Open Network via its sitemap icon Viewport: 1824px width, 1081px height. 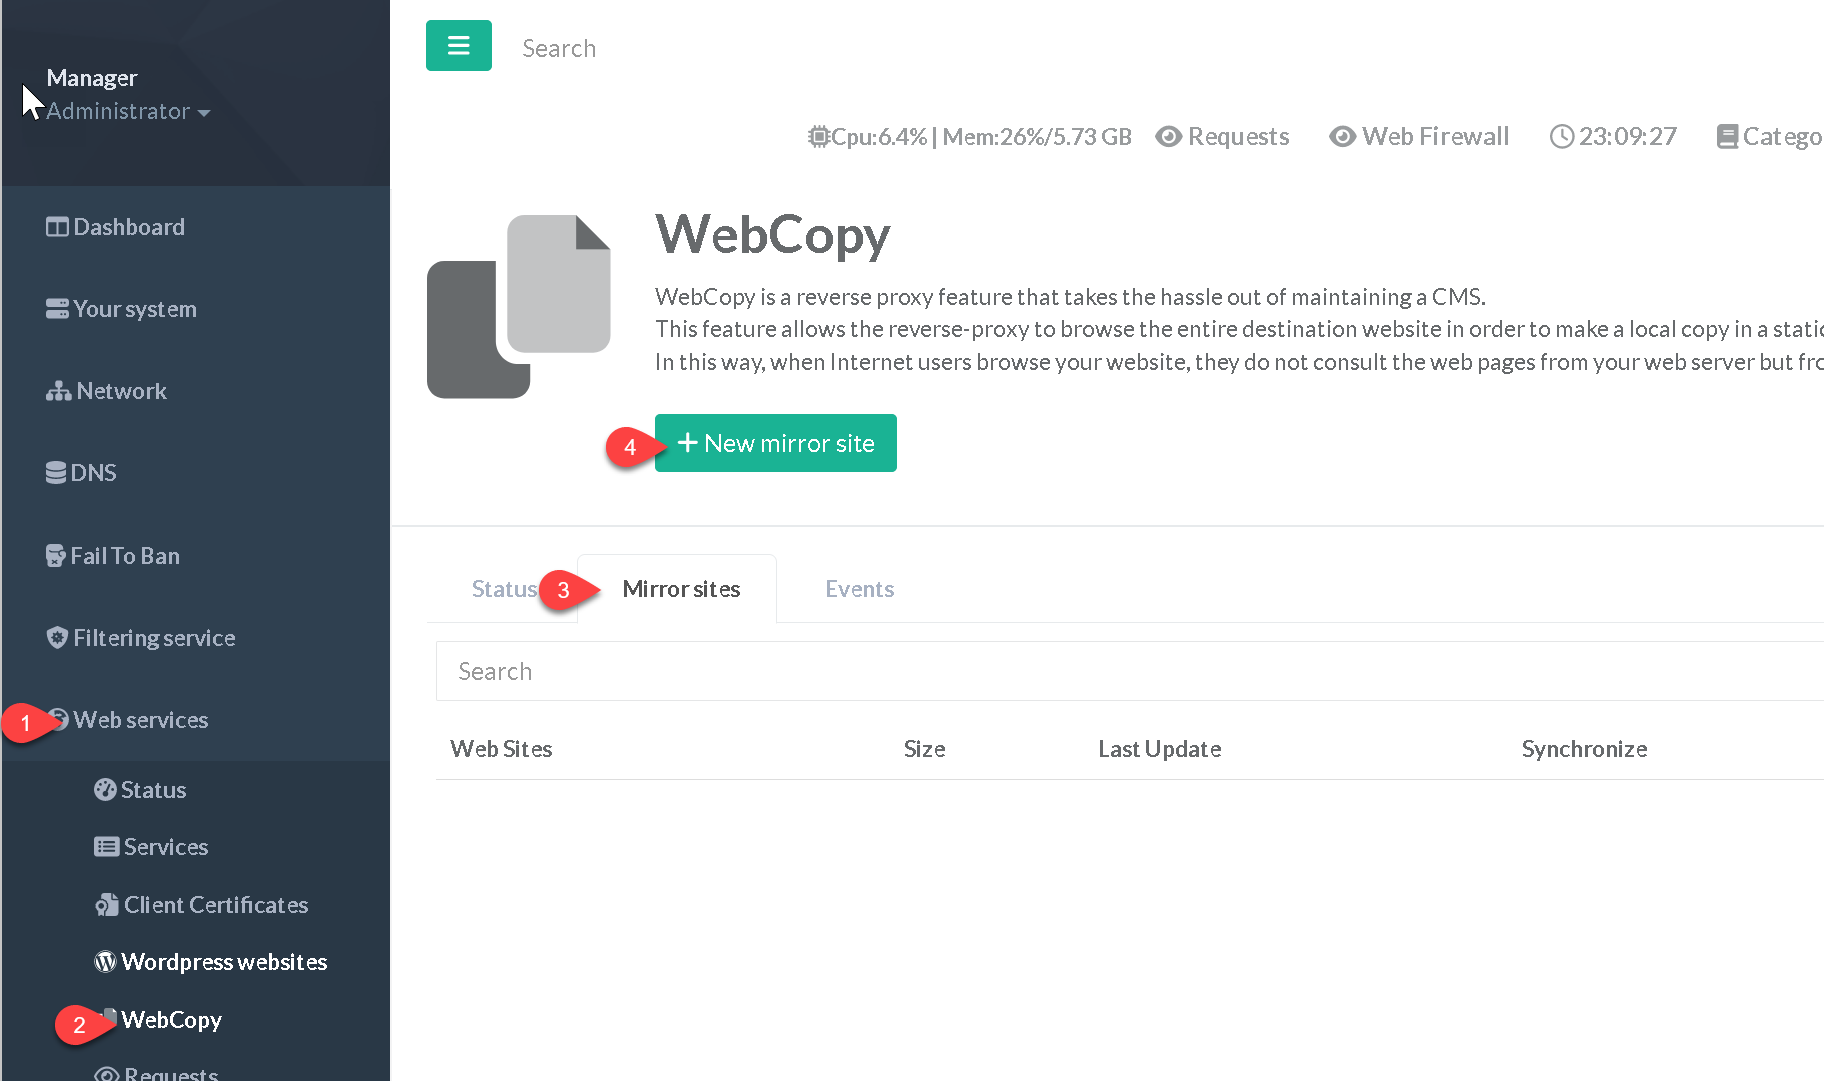[x=58, y=391]
